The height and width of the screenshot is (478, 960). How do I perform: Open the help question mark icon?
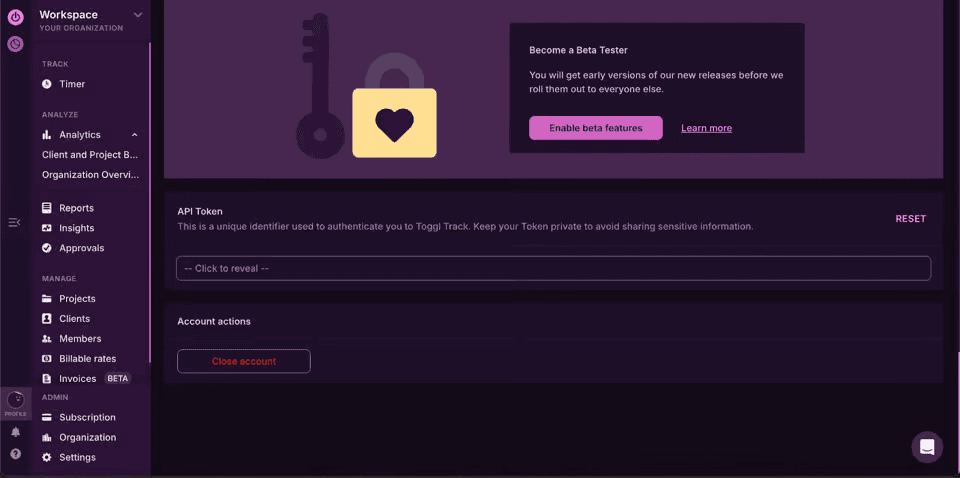15,453
